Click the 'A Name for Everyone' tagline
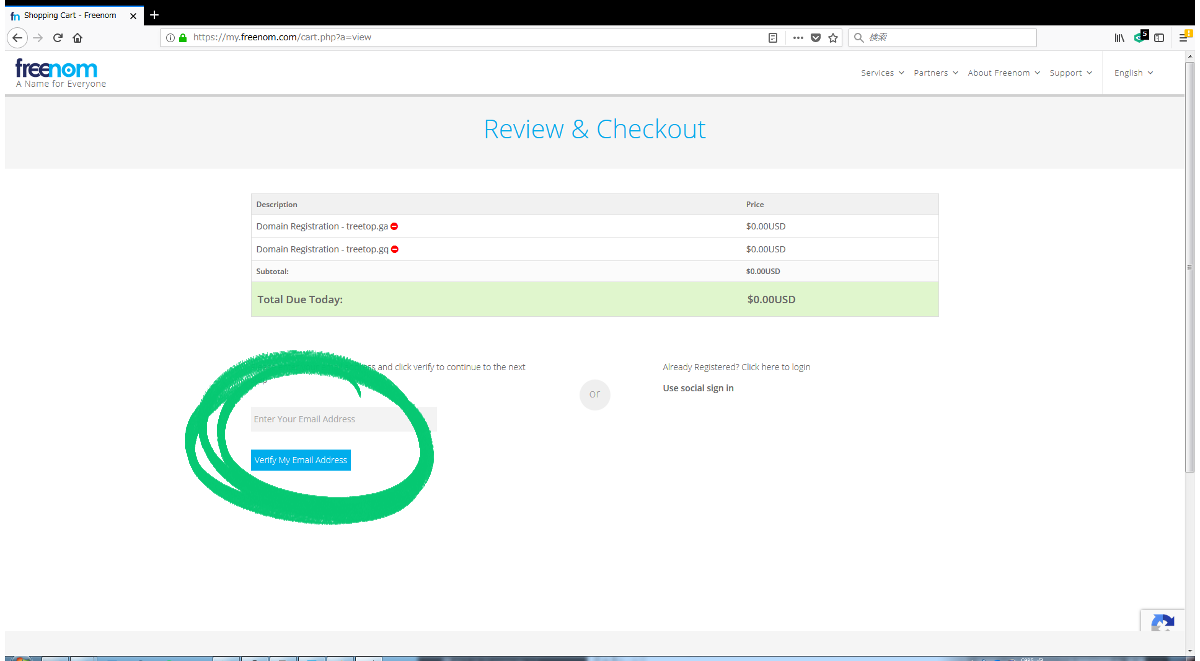Viewport: 1200px width, 661px height. pyautogui.click(x=61, y=84)
